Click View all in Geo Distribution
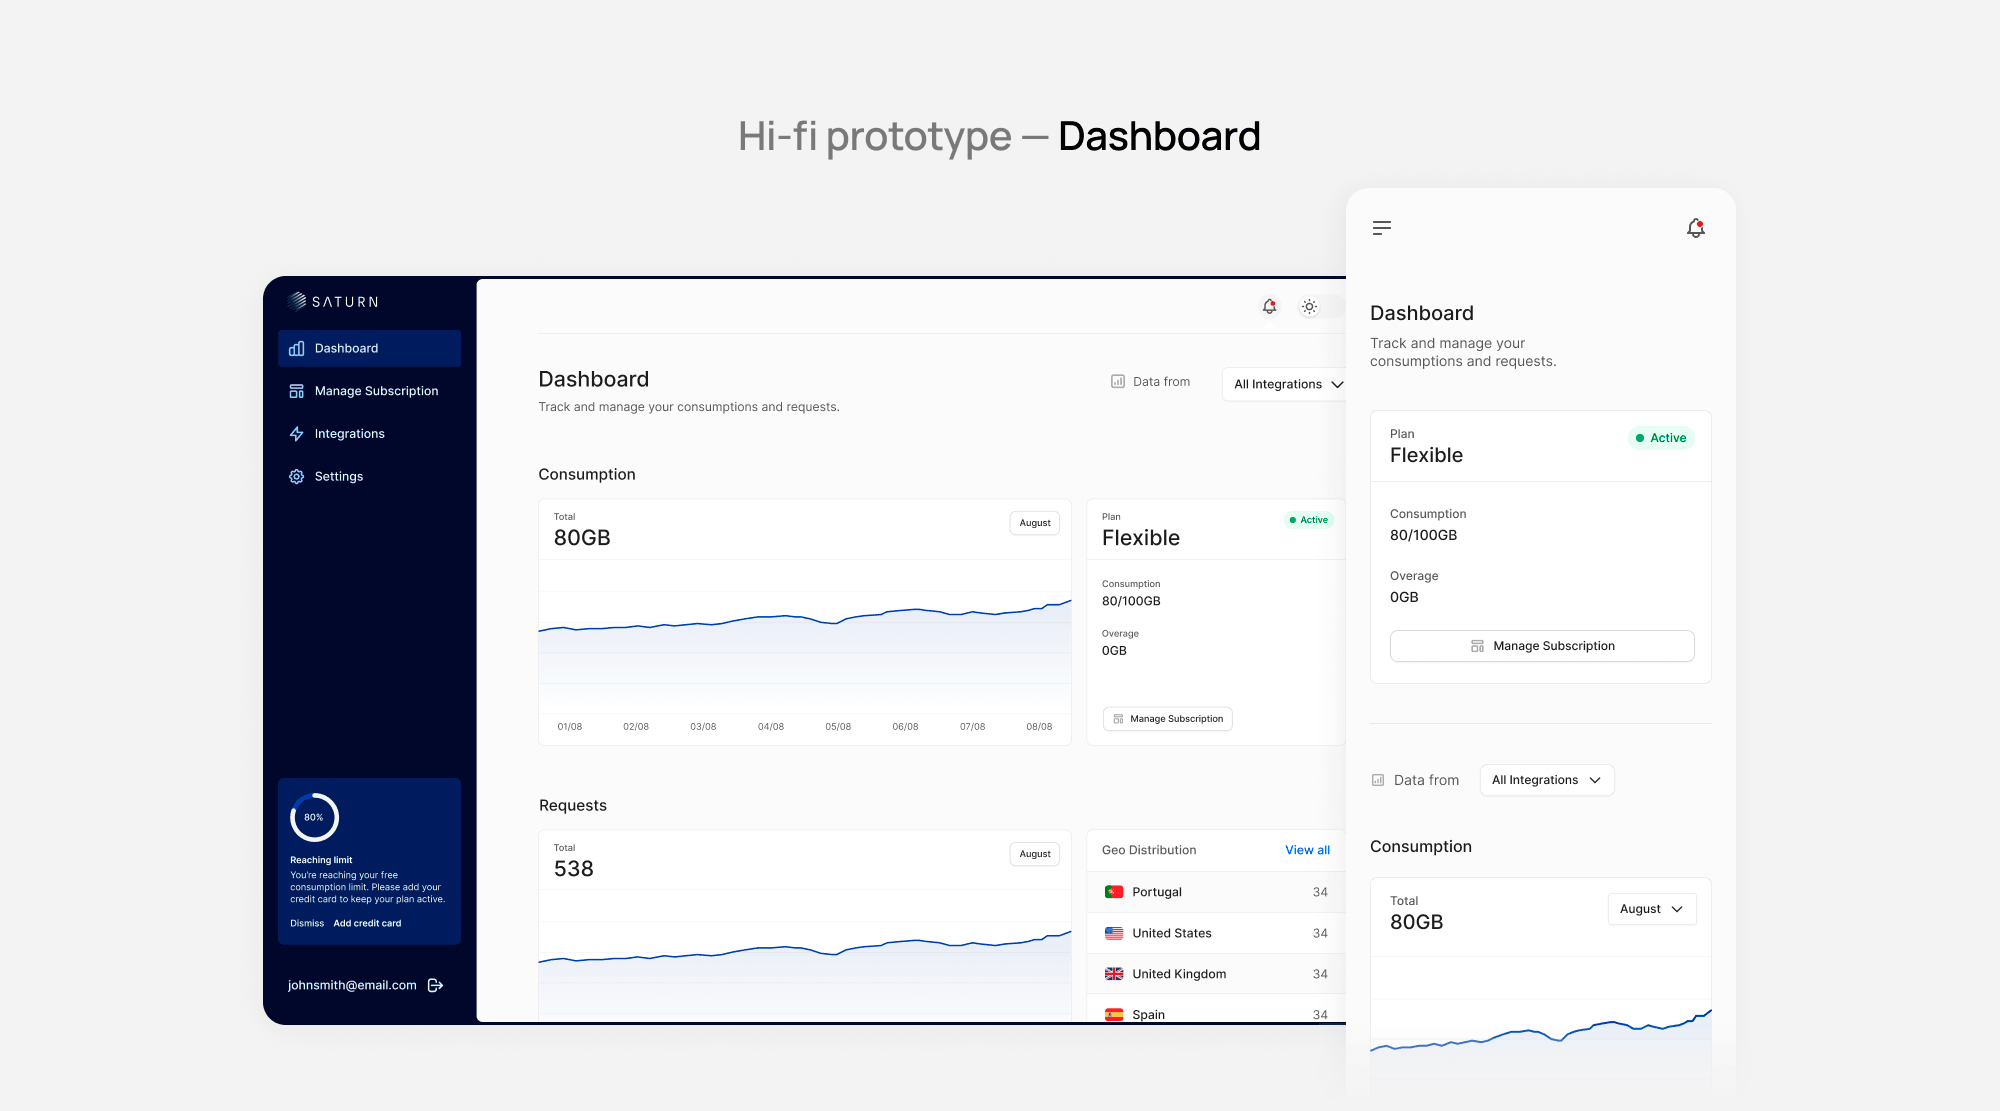2000x1111 pixels. pos(1307,850)
